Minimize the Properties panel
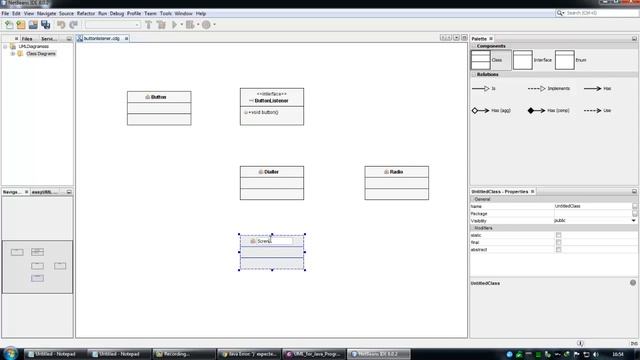 click(x=634, y=191)
